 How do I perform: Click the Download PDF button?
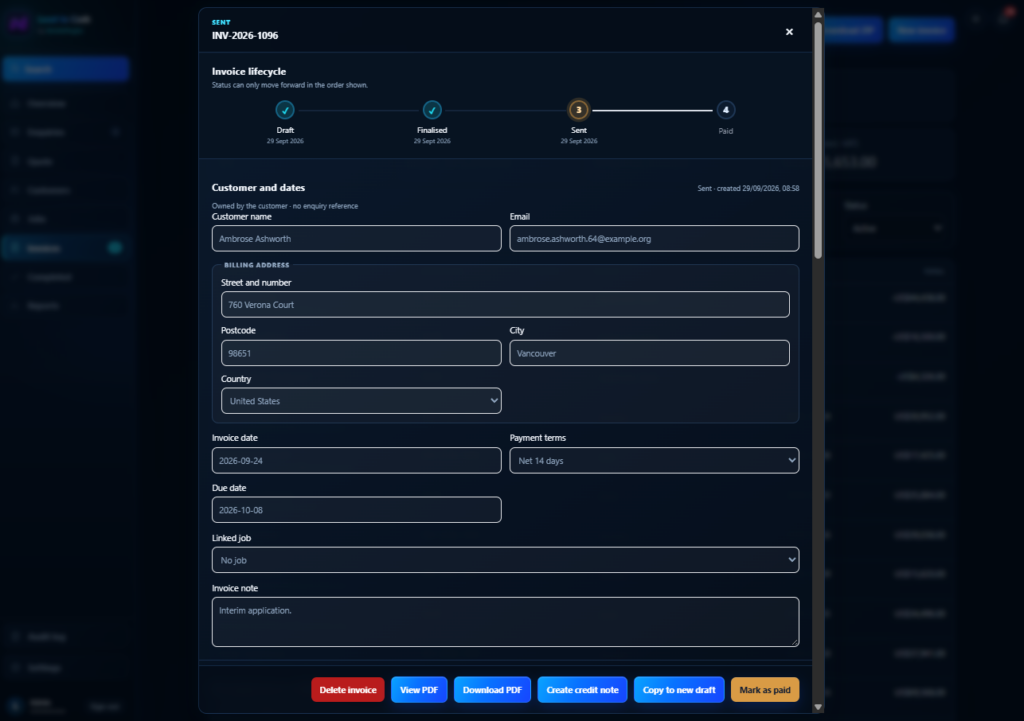pos(492,690)
